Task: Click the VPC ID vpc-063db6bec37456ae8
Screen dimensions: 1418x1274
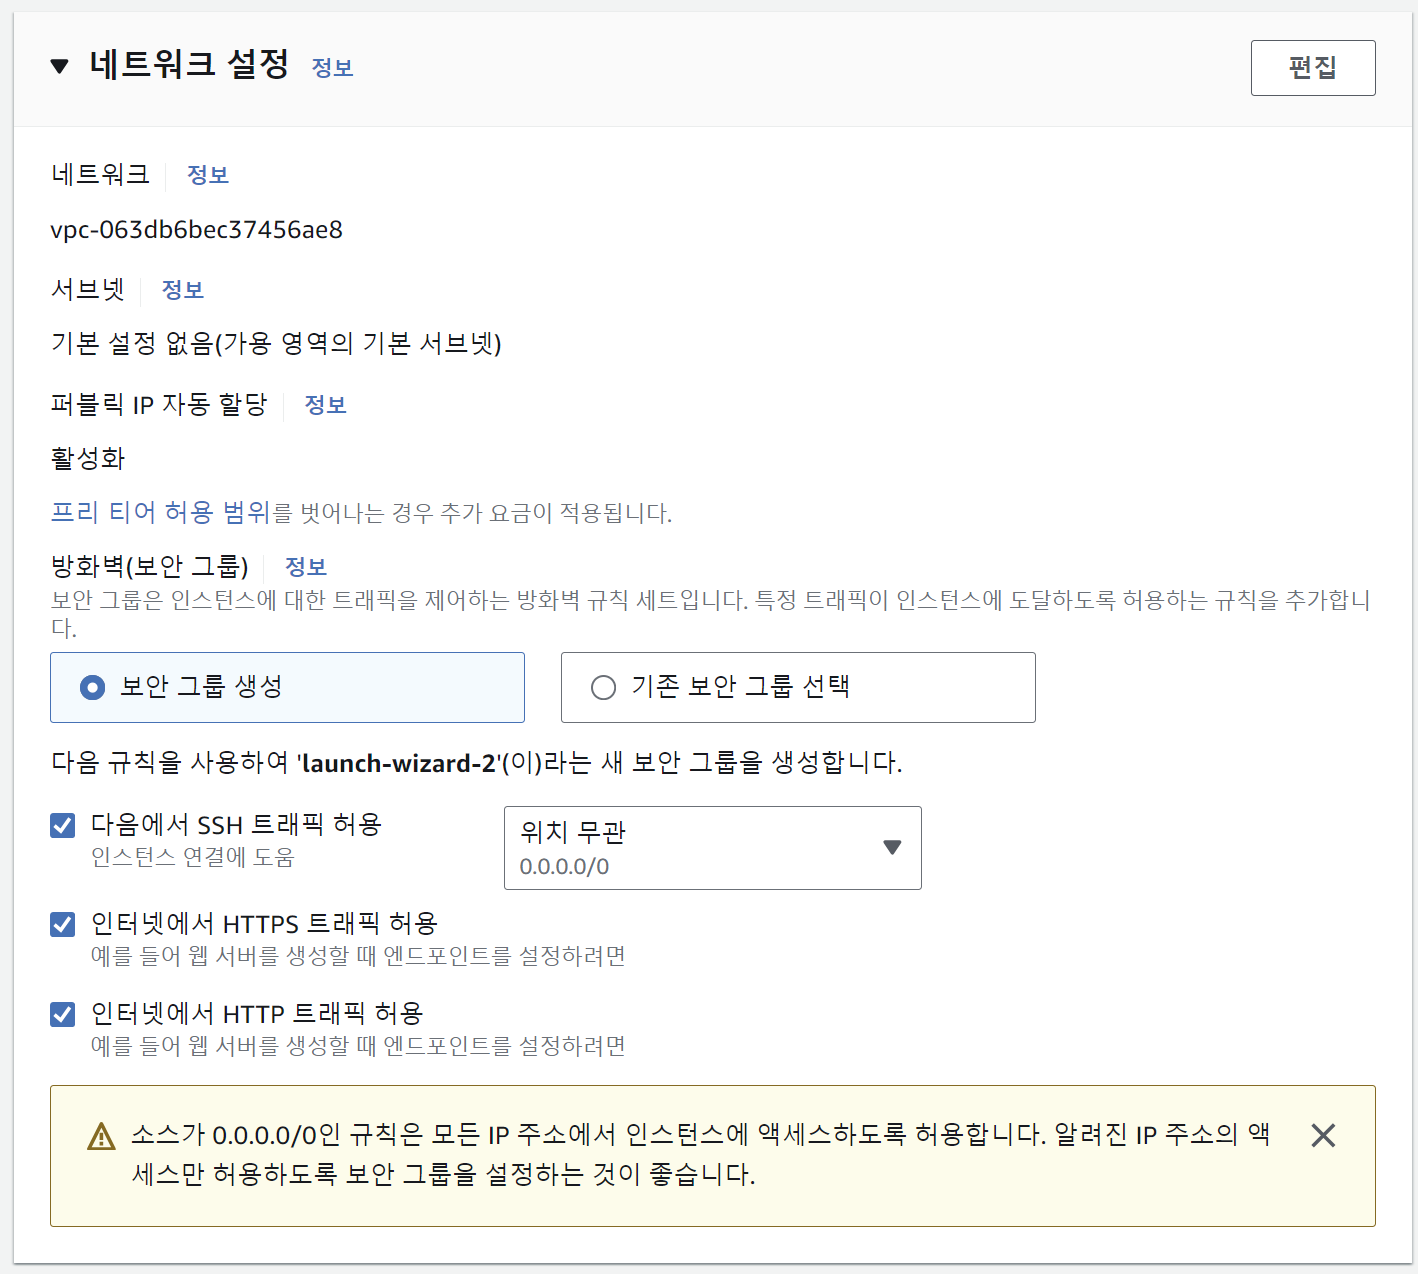Action: coord(197,230)
